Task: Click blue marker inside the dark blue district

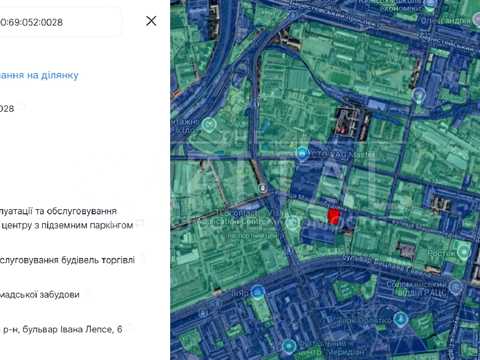Action: pos(400,319)
